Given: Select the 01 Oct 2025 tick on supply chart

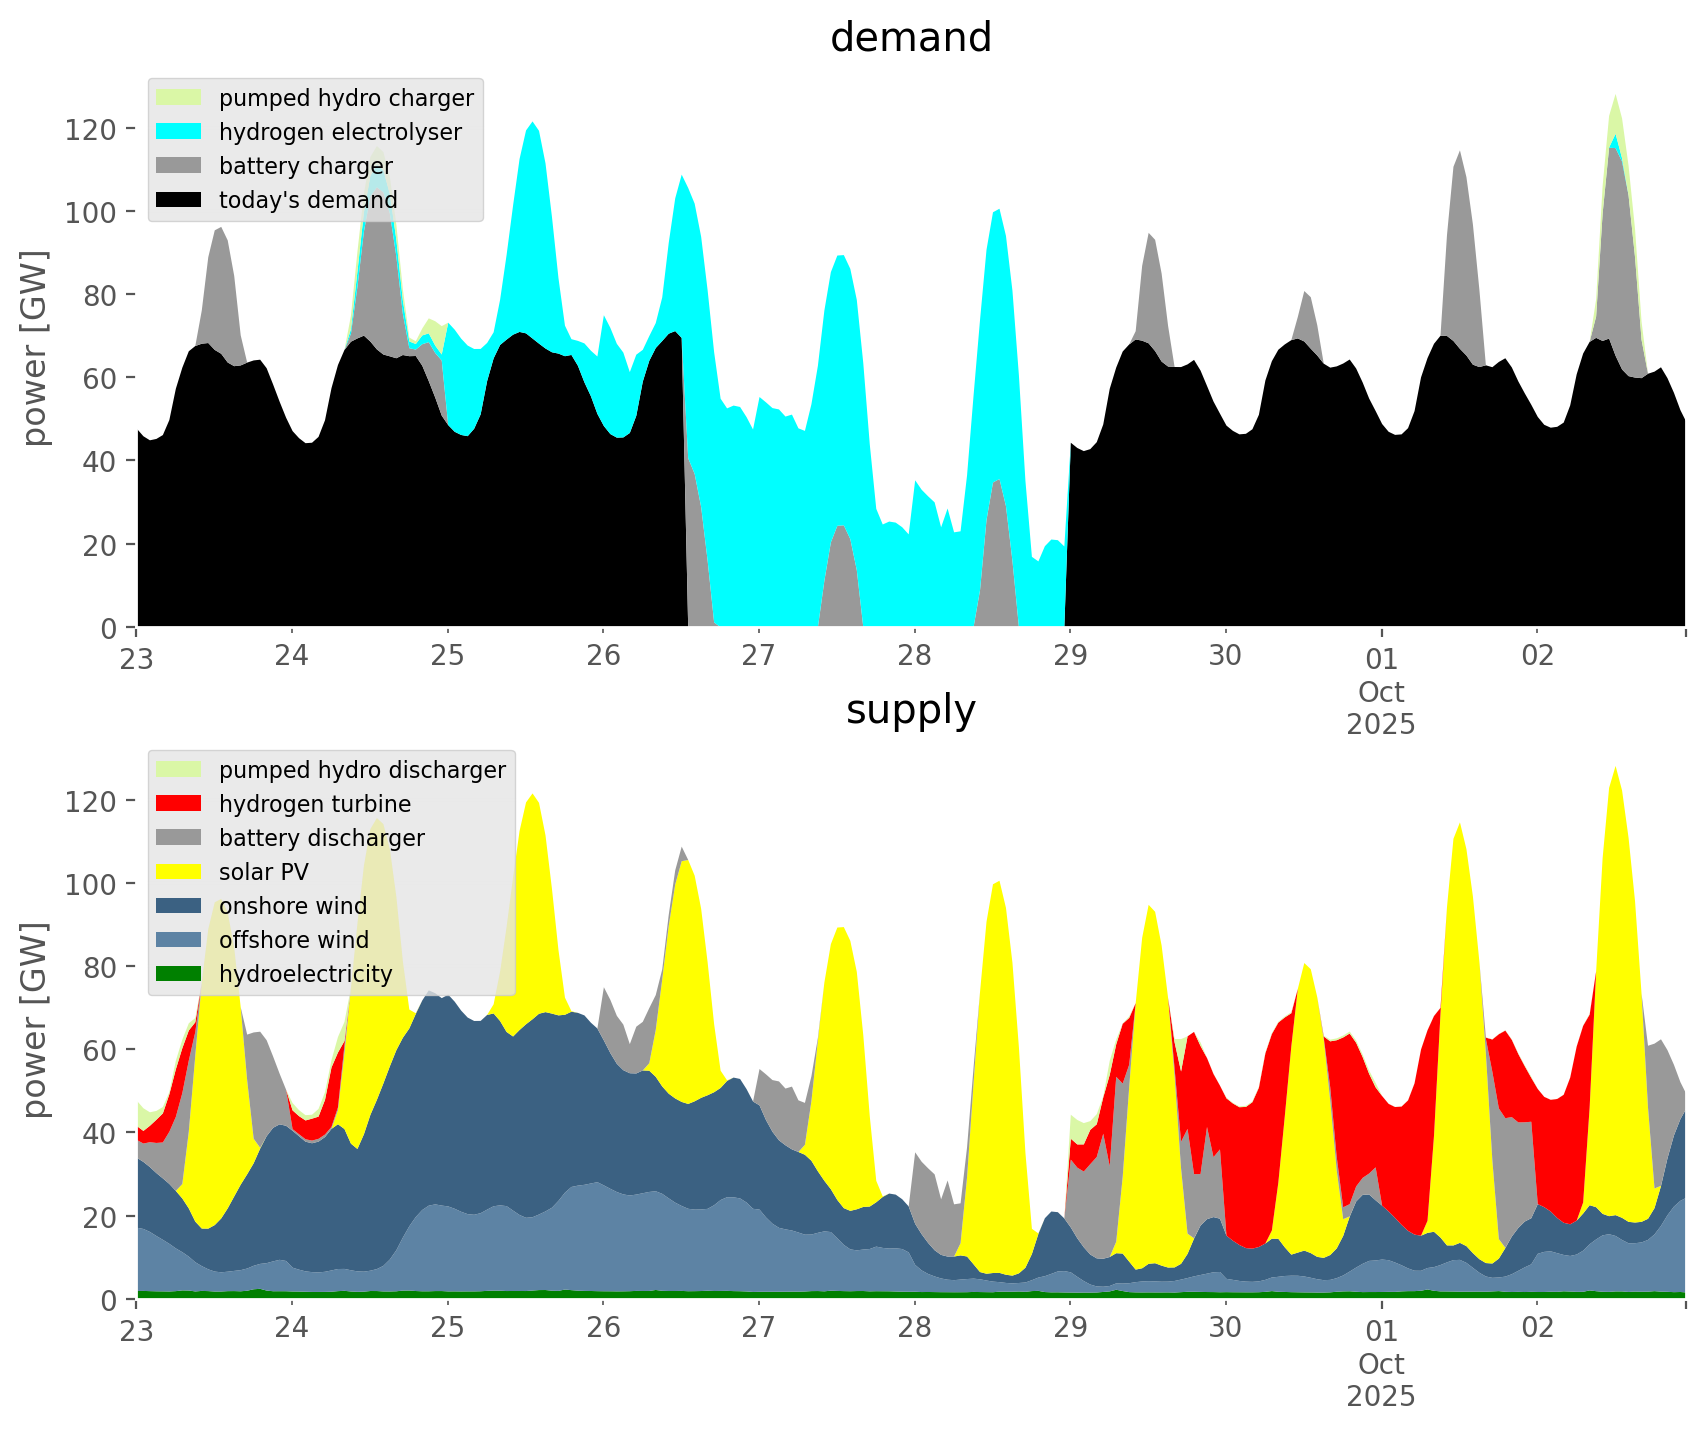Looking at the screenshot, I should [1381, 1360].
